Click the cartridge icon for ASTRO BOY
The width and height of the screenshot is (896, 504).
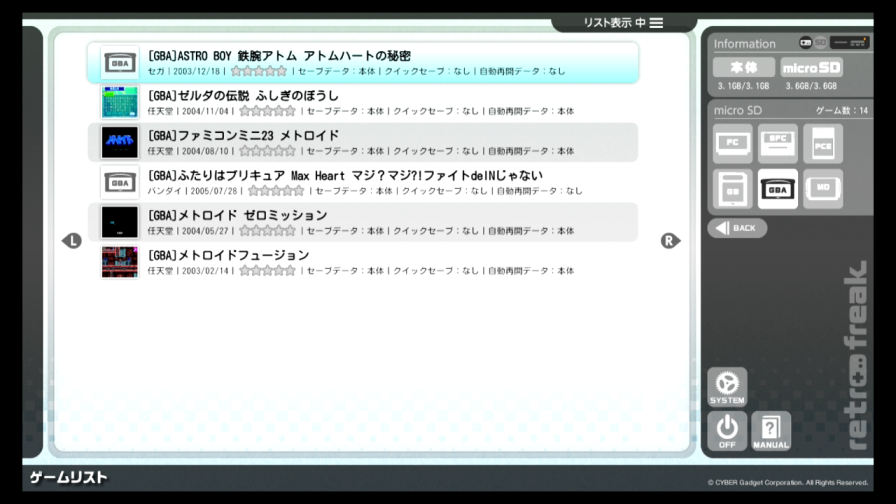119,62
